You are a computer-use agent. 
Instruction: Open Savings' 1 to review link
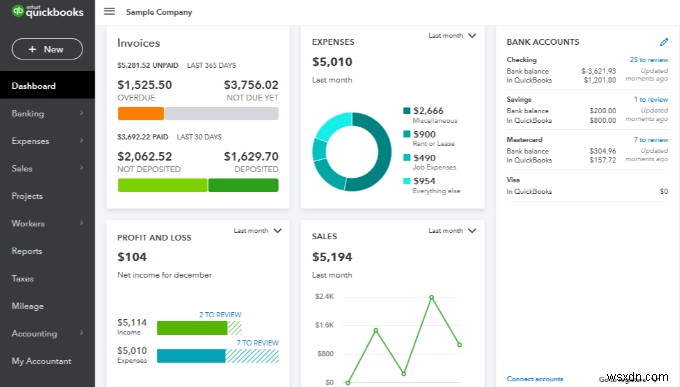(651, 99)
